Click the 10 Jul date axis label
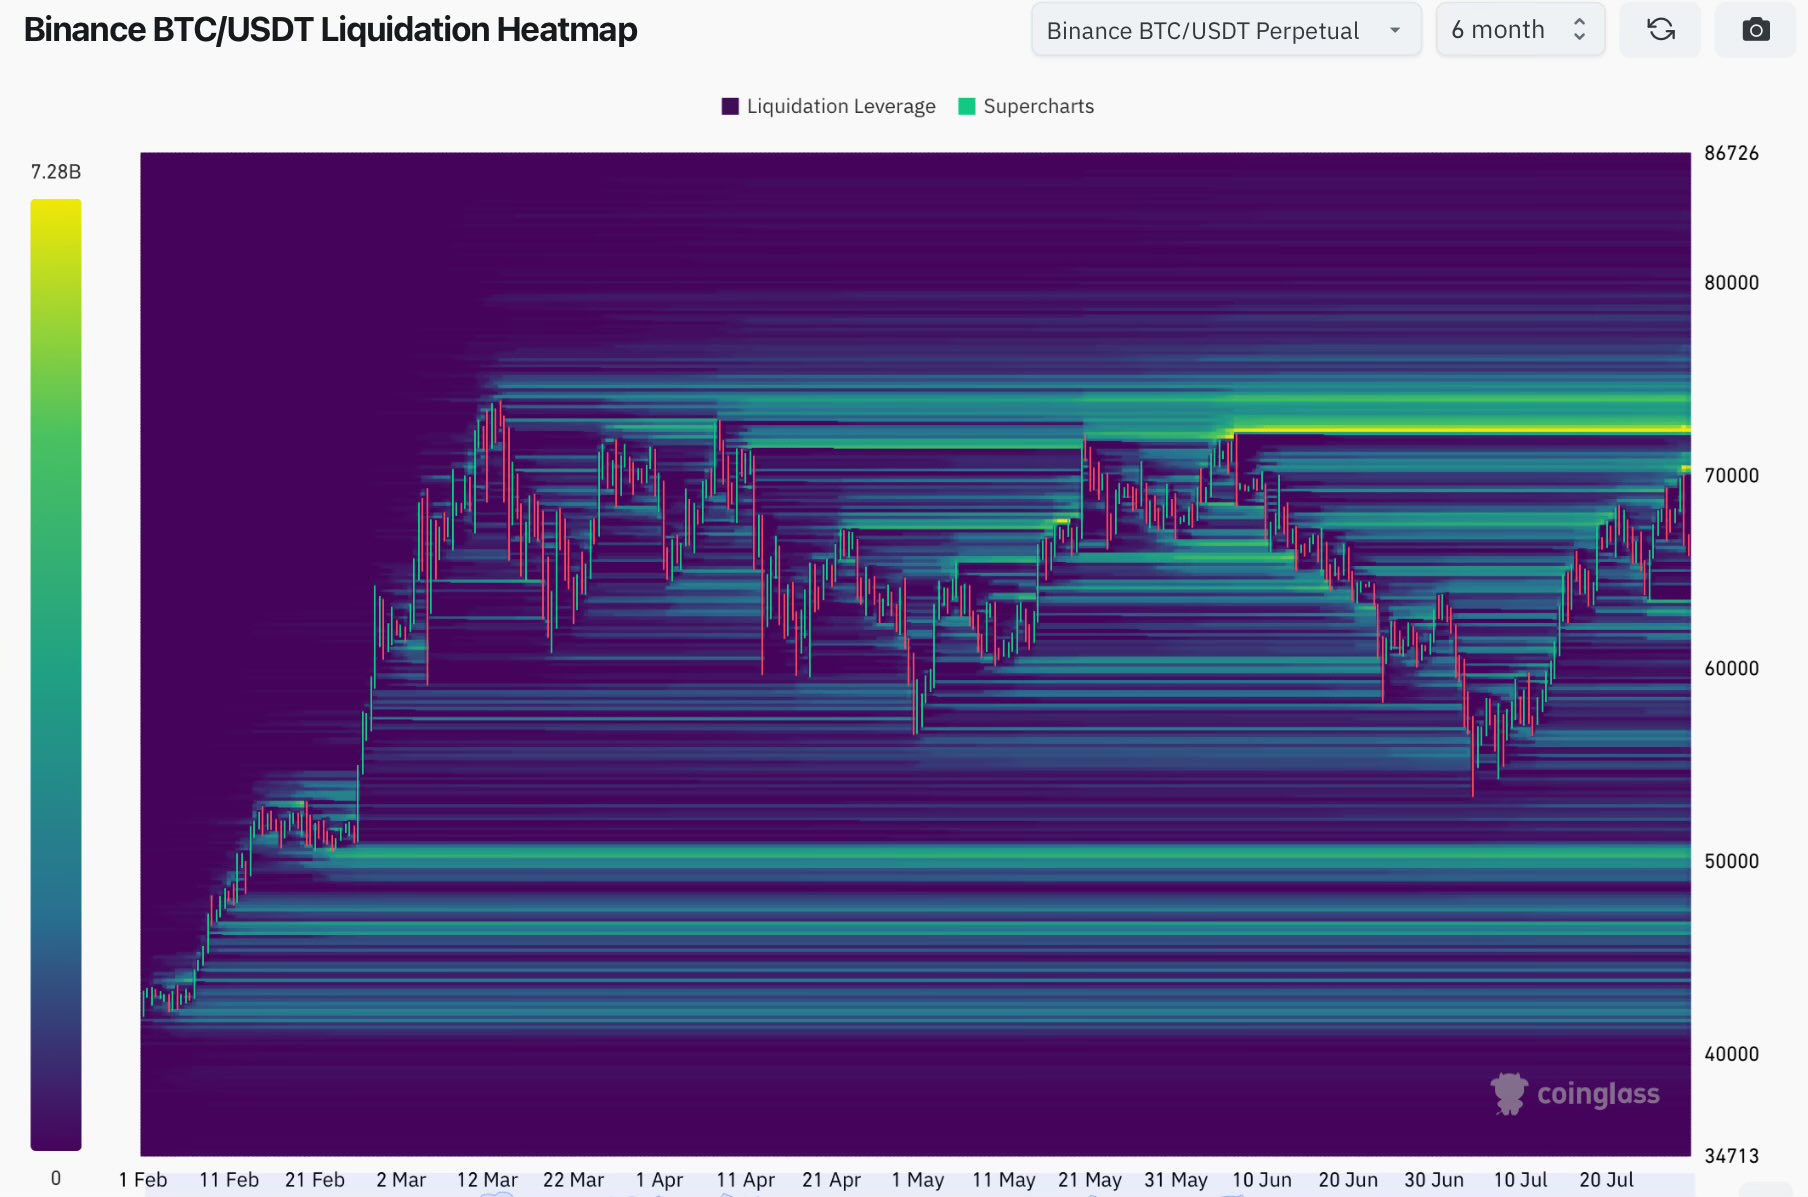Screen dimensions: 1808x1197 click(x=1520, y=1180)
